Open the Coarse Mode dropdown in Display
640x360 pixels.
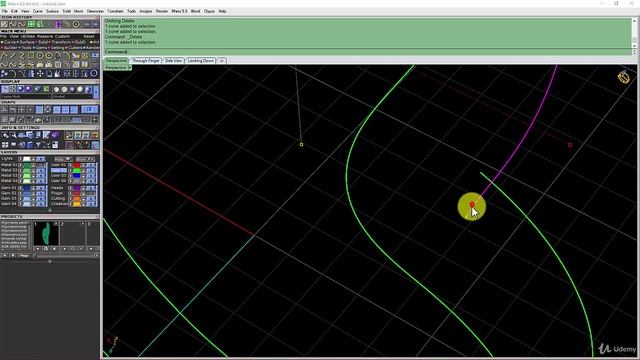click(x=26, y=97)
